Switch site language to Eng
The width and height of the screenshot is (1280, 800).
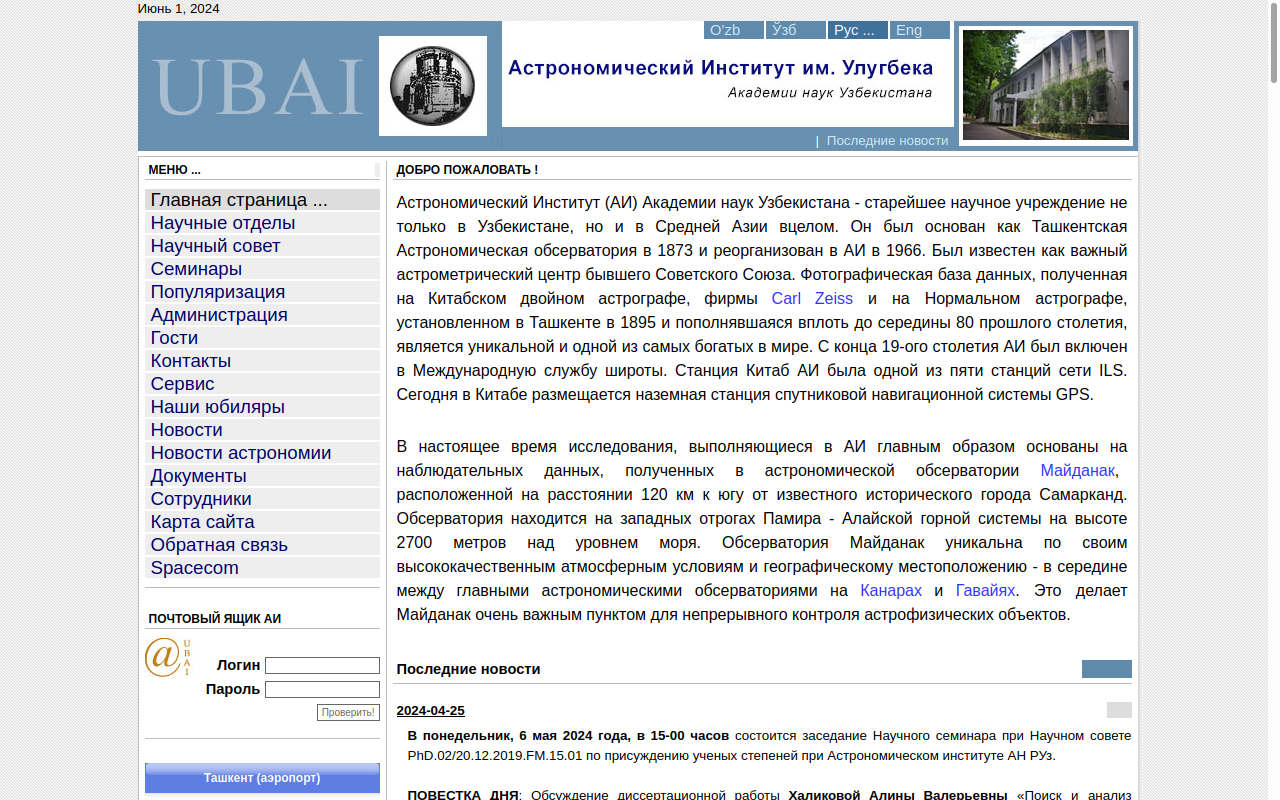tap(920, 30)
